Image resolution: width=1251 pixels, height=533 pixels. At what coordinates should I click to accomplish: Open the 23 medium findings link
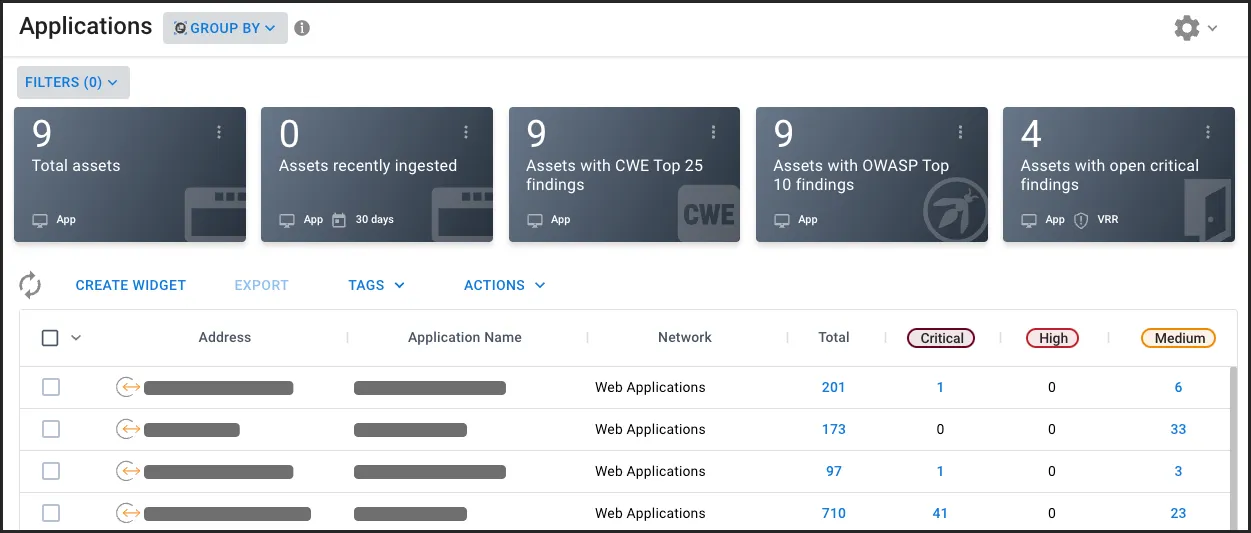(x=1178, y=513)
